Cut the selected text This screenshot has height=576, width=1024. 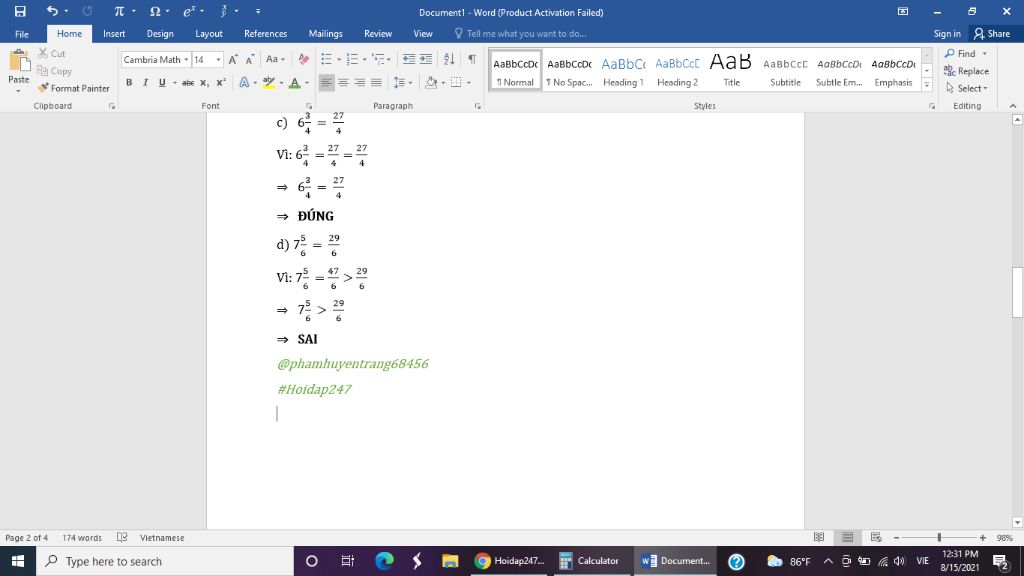[x=52, y=54]
